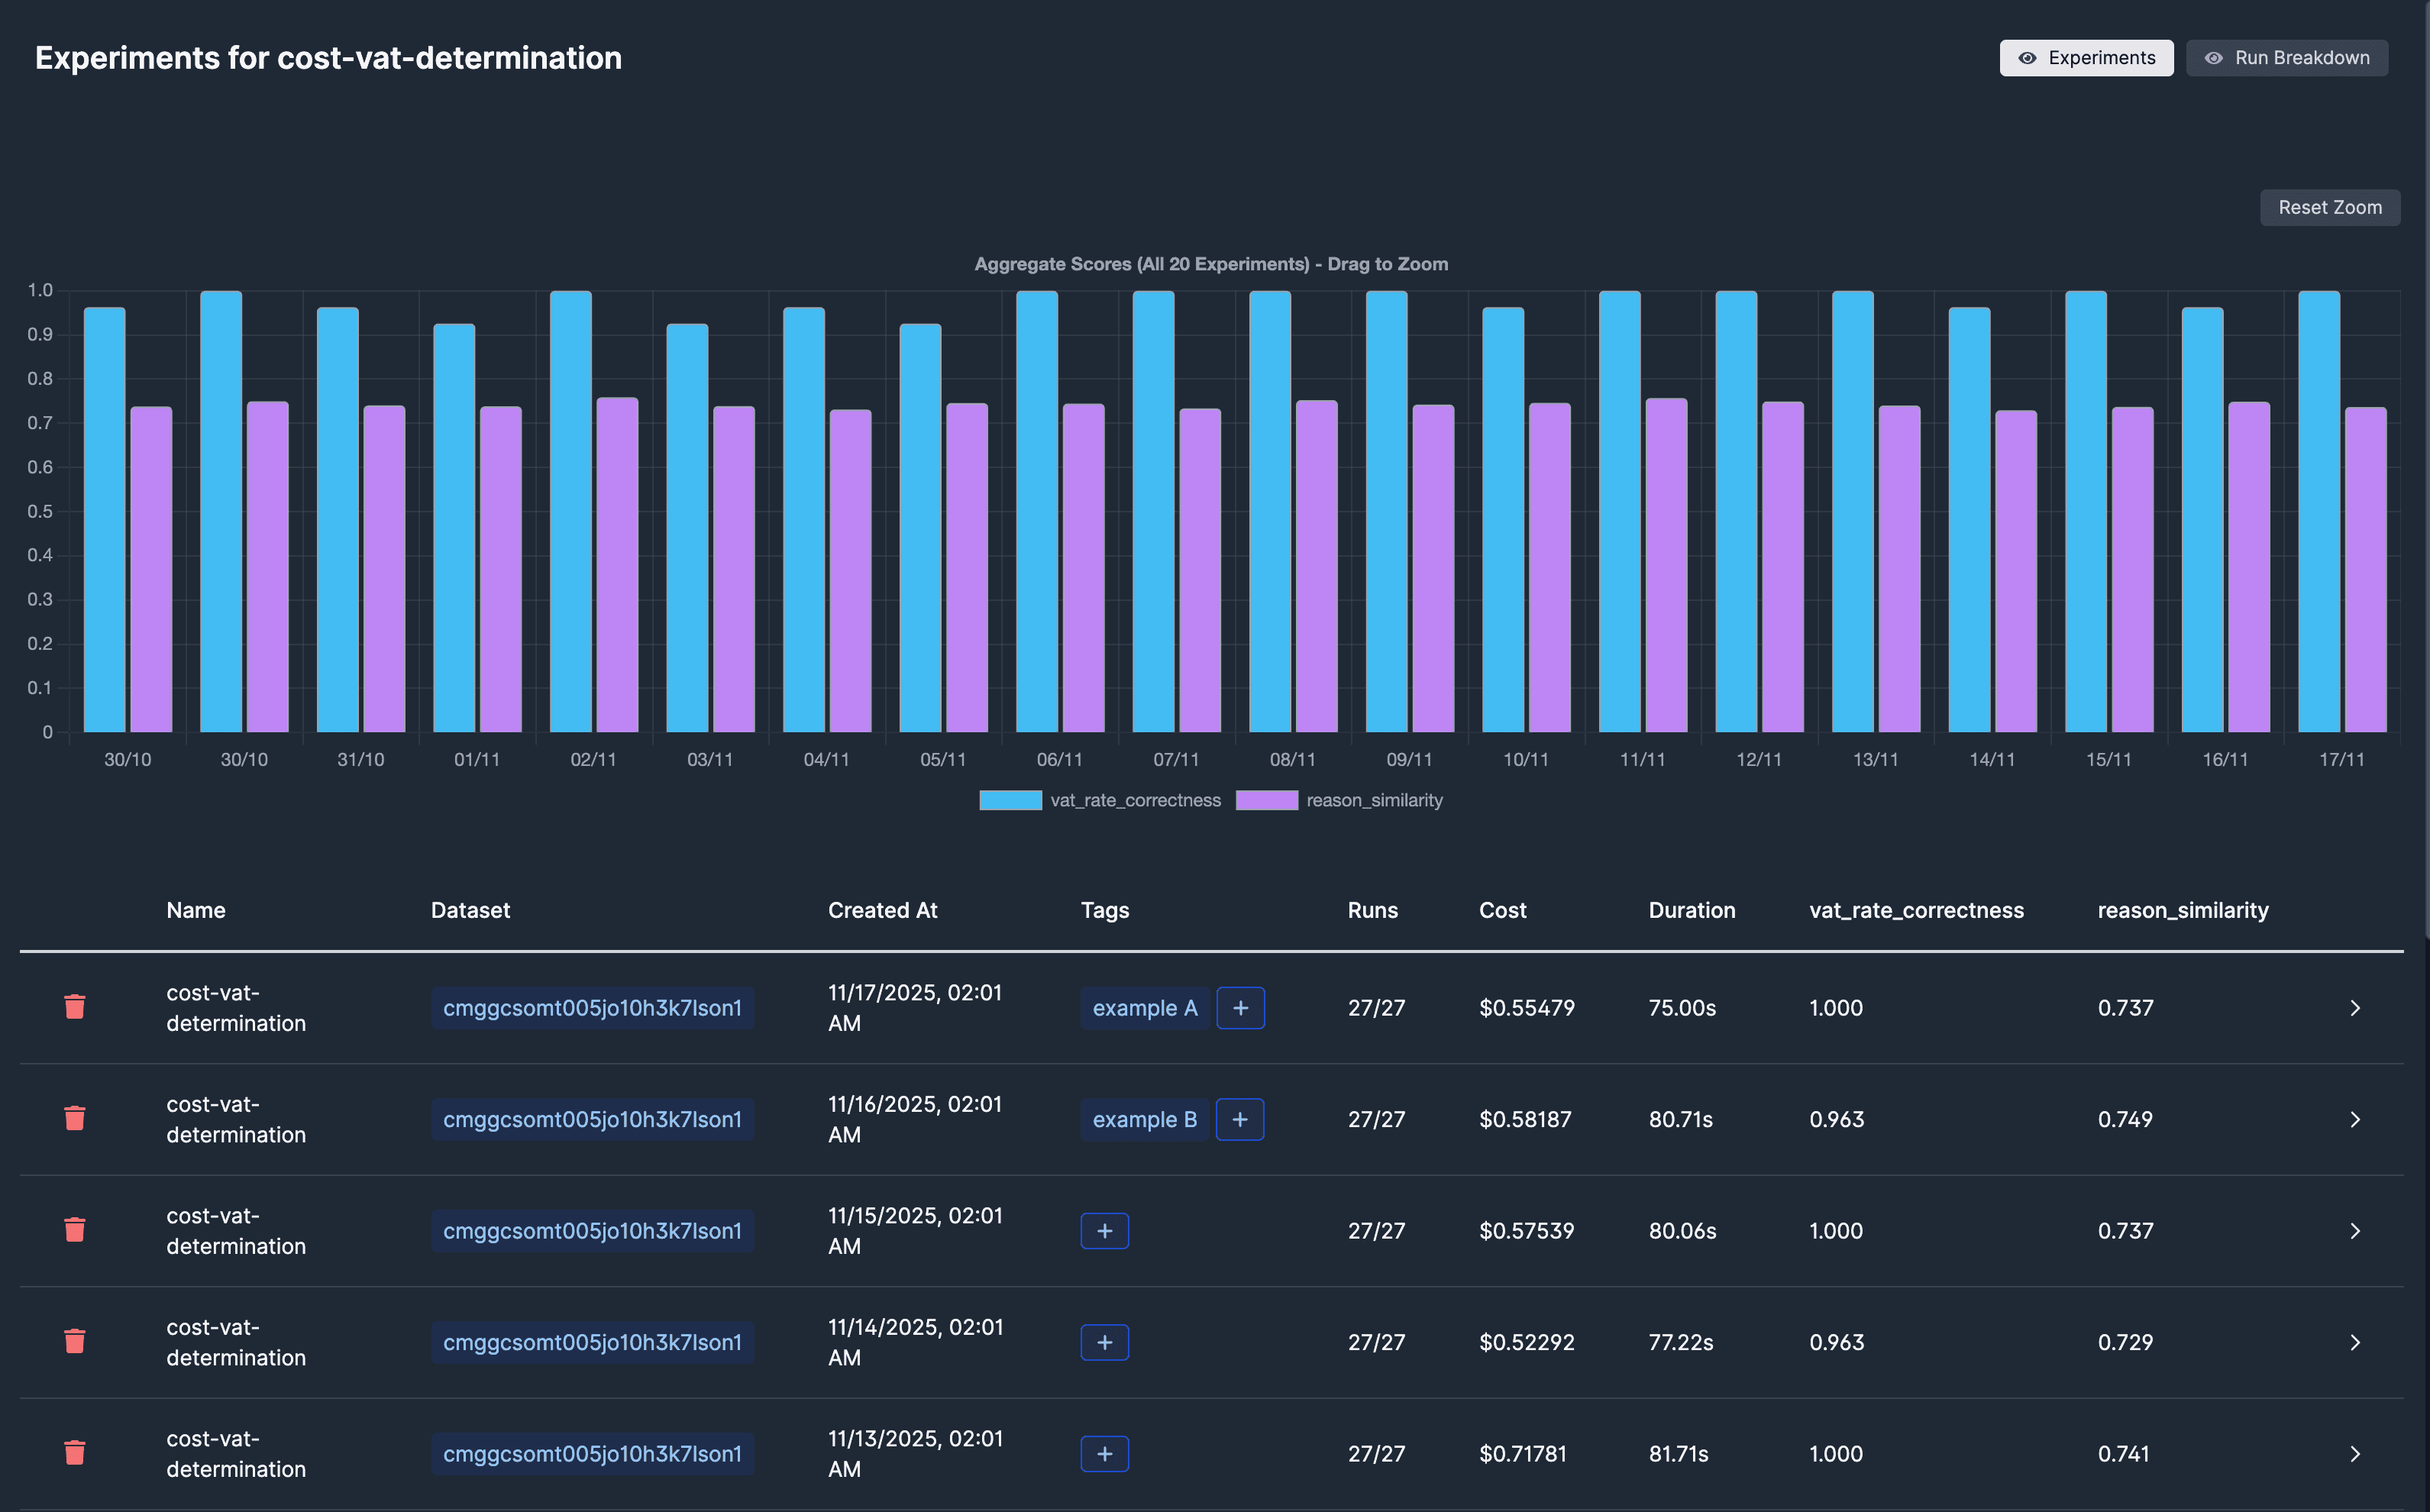Click the Created At column header
This screenshot has height=1512, width=2430.
pos(883,910)
